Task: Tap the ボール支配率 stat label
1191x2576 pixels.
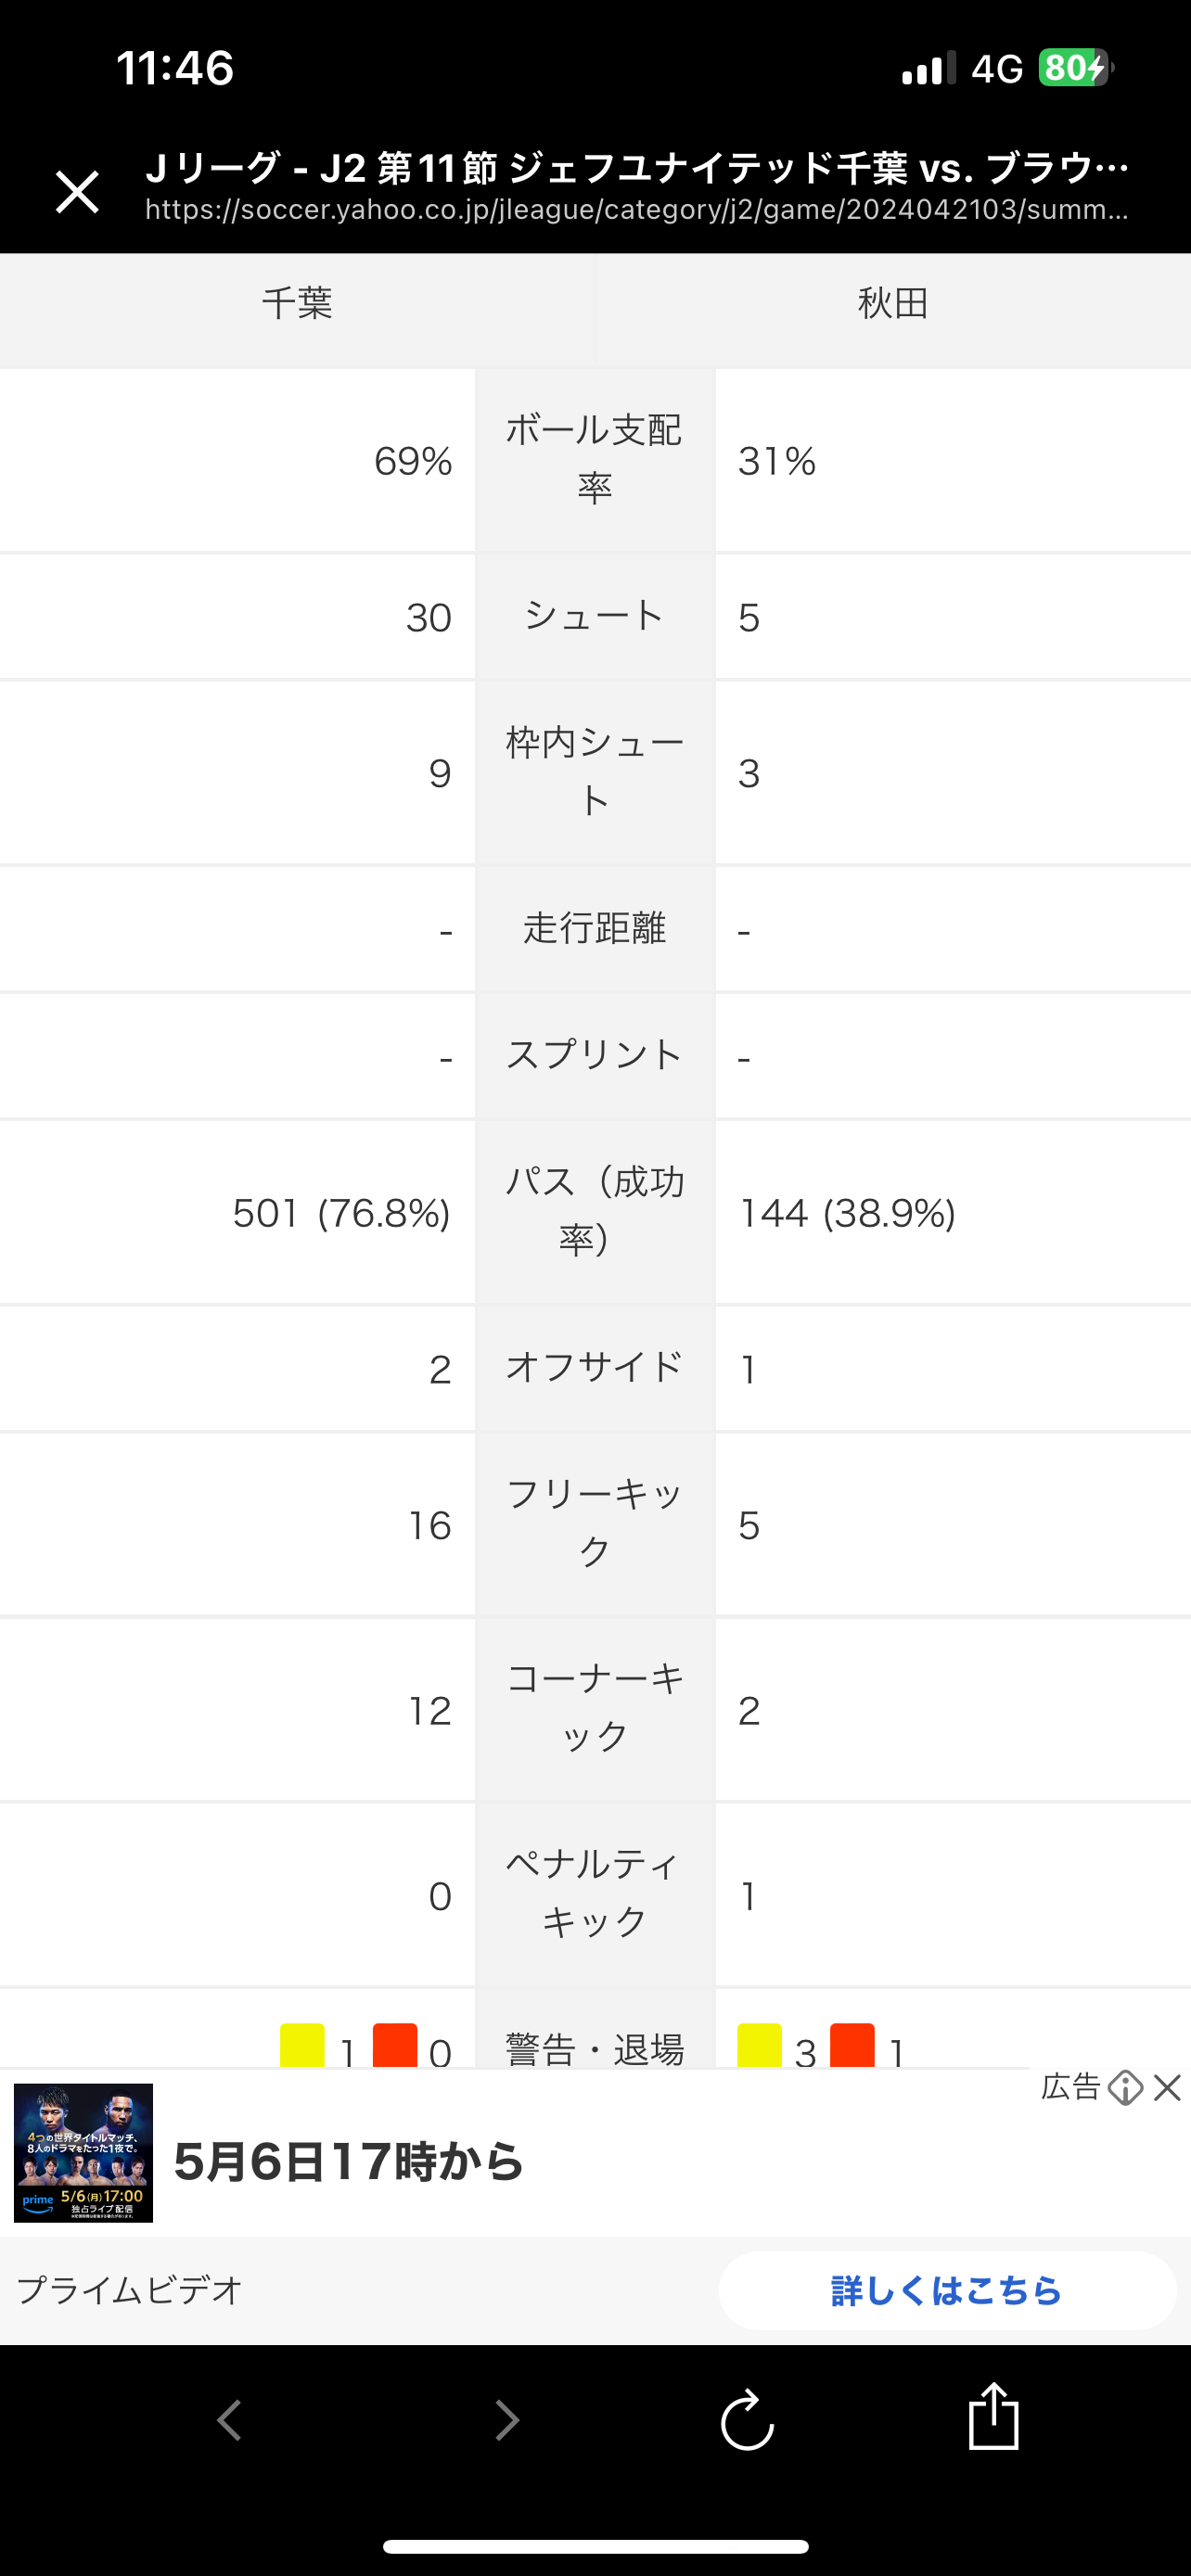Action: [x=595, y=459]
